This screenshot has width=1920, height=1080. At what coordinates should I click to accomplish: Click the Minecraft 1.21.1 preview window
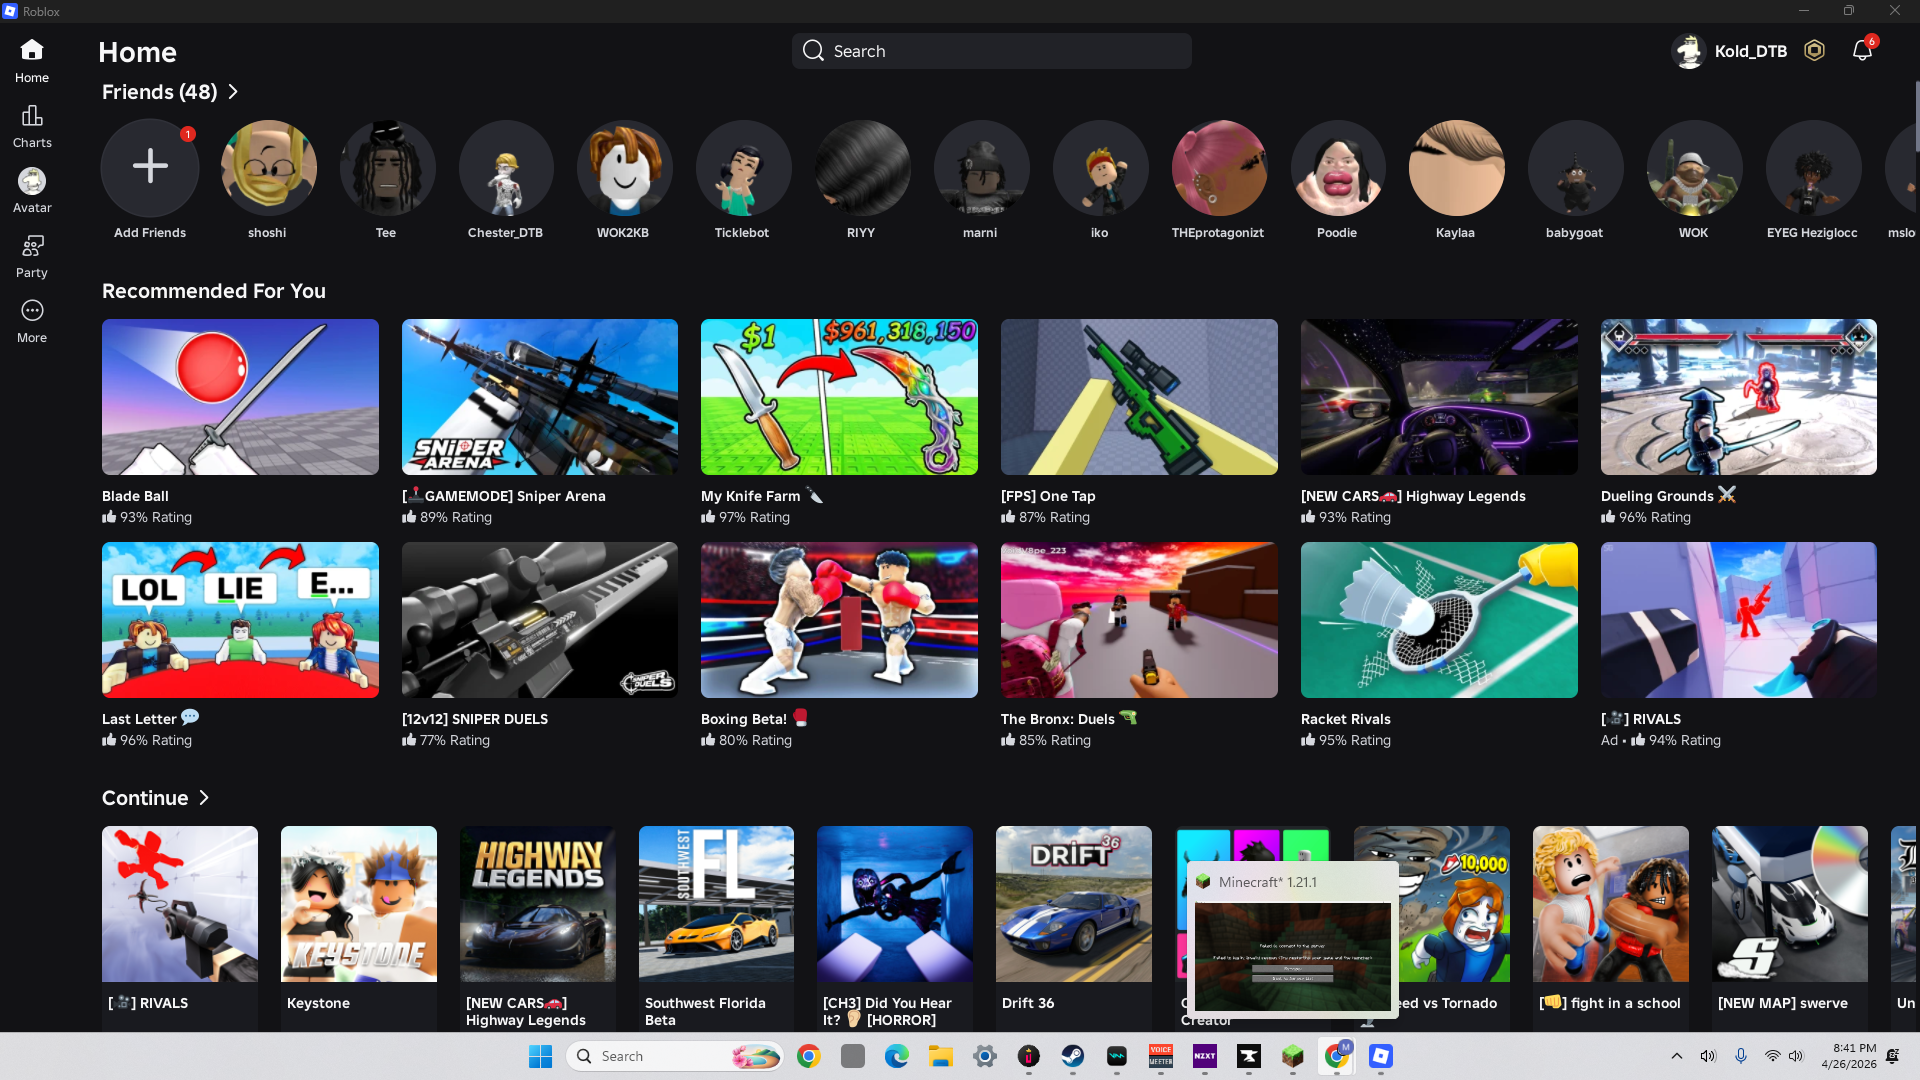coord(1292,940)
